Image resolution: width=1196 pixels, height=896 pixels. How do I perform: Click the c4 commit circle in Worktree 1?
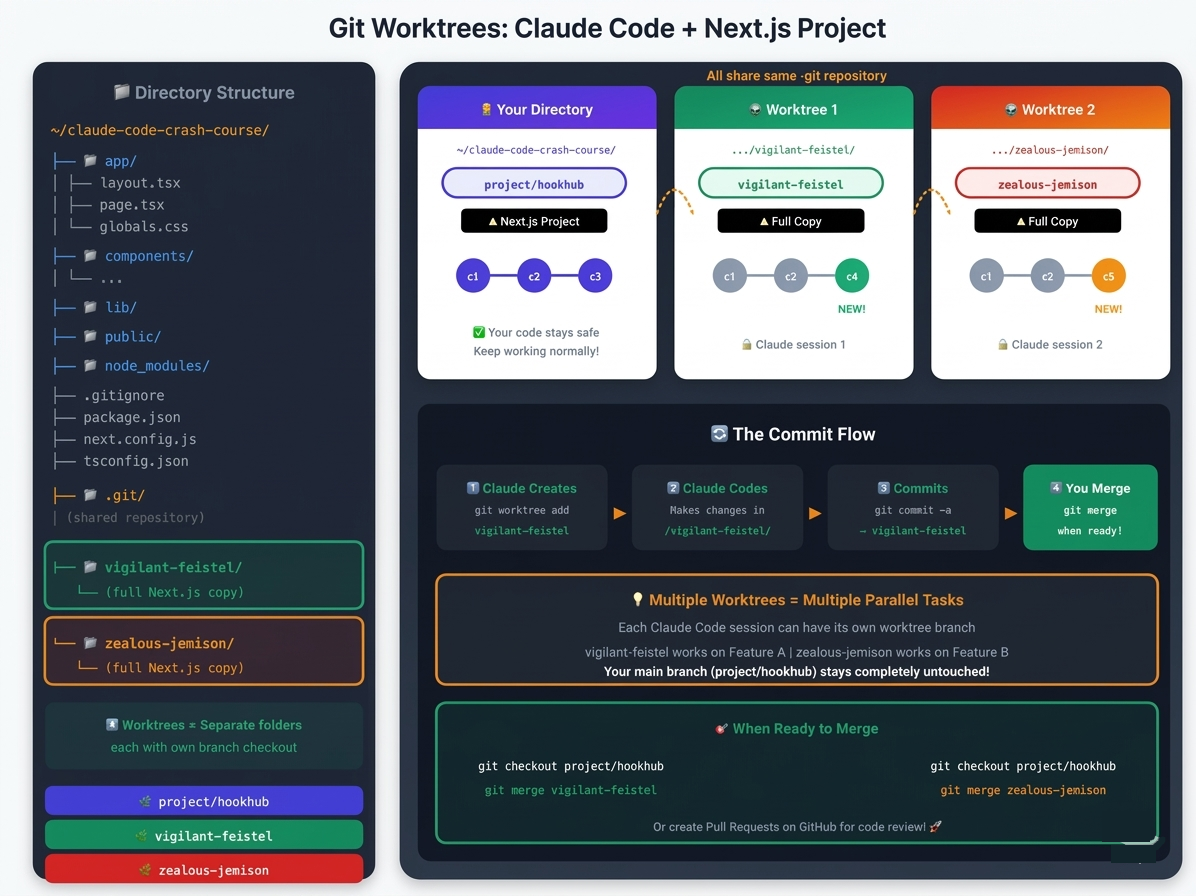point(851,276)
